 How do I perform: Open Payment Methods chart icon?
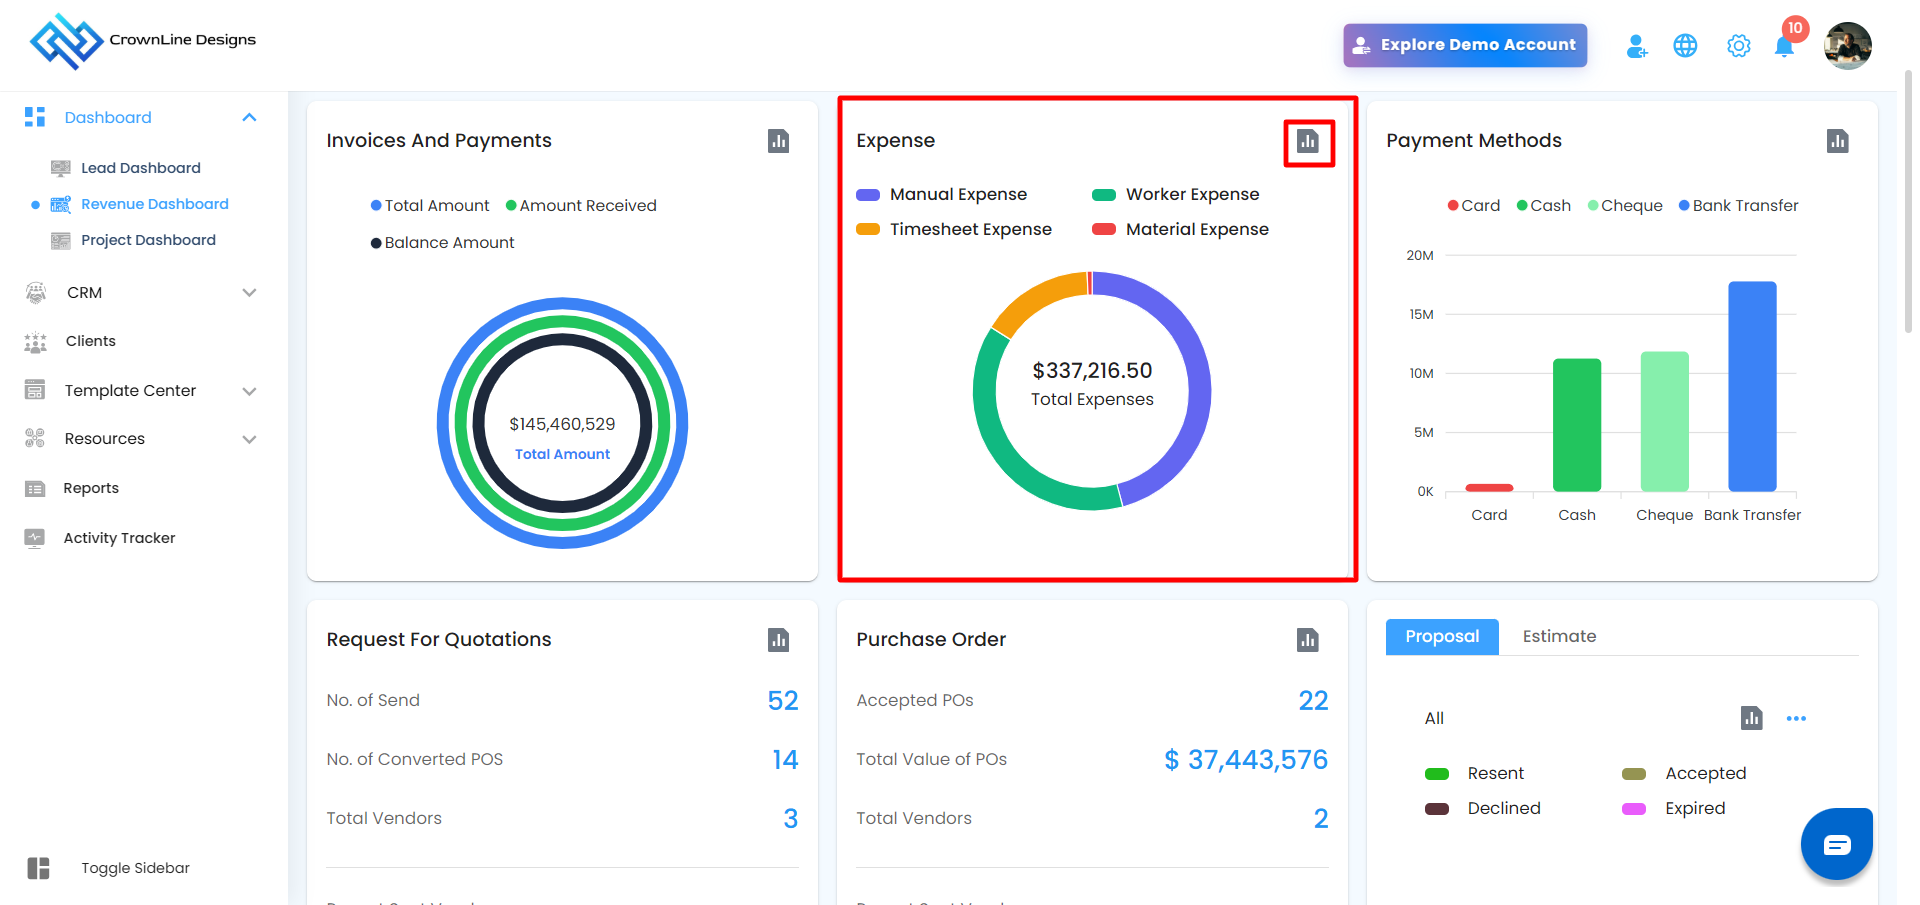coord(1837,141)
